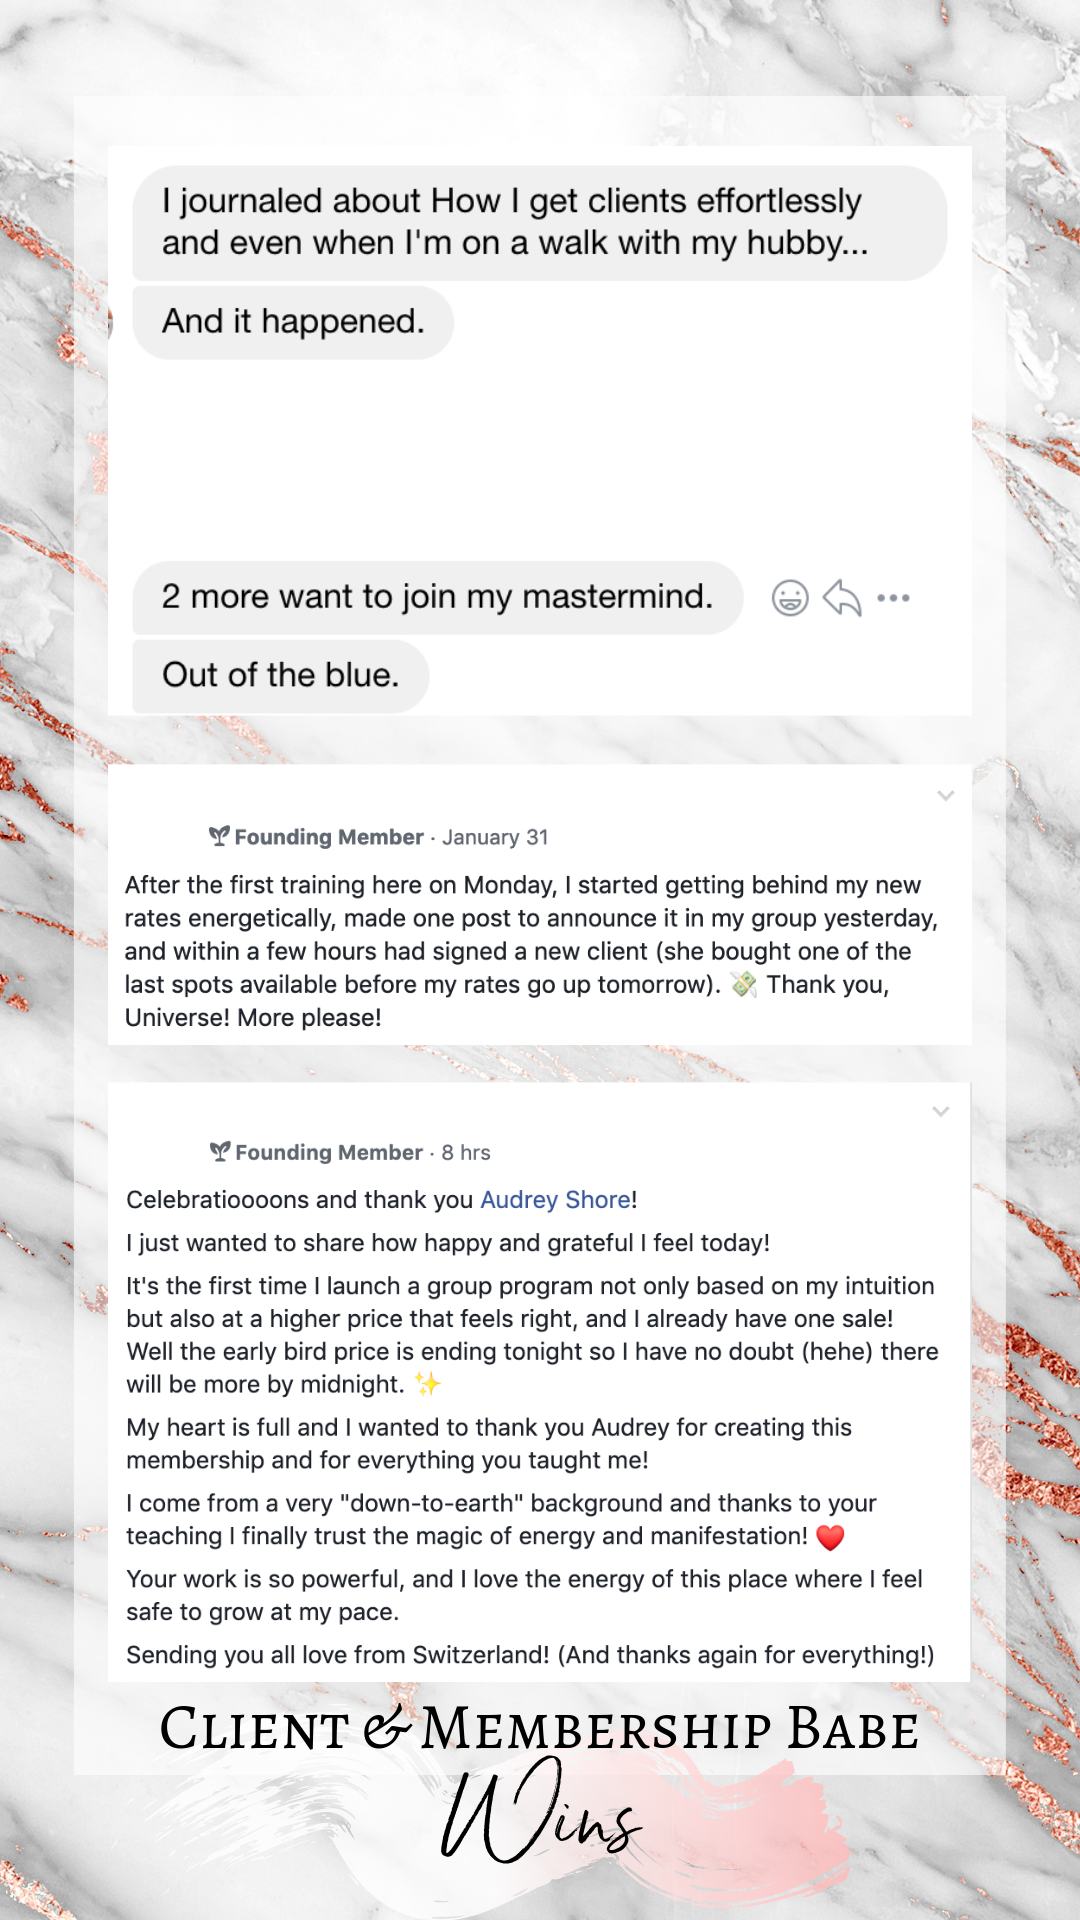Select the 'And it happened.' message bubble
The image size is (1080, 1920).
(x=293, y=322)
